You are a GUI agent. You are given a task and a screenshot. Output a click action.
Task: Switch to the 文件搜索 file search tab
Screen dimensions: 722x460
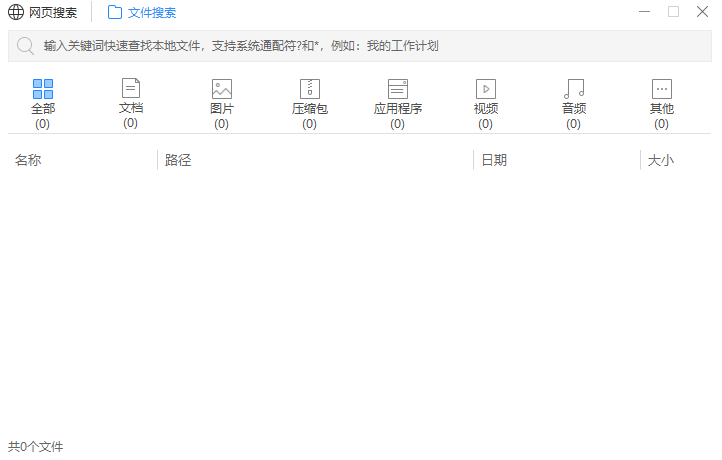(152, 13)
